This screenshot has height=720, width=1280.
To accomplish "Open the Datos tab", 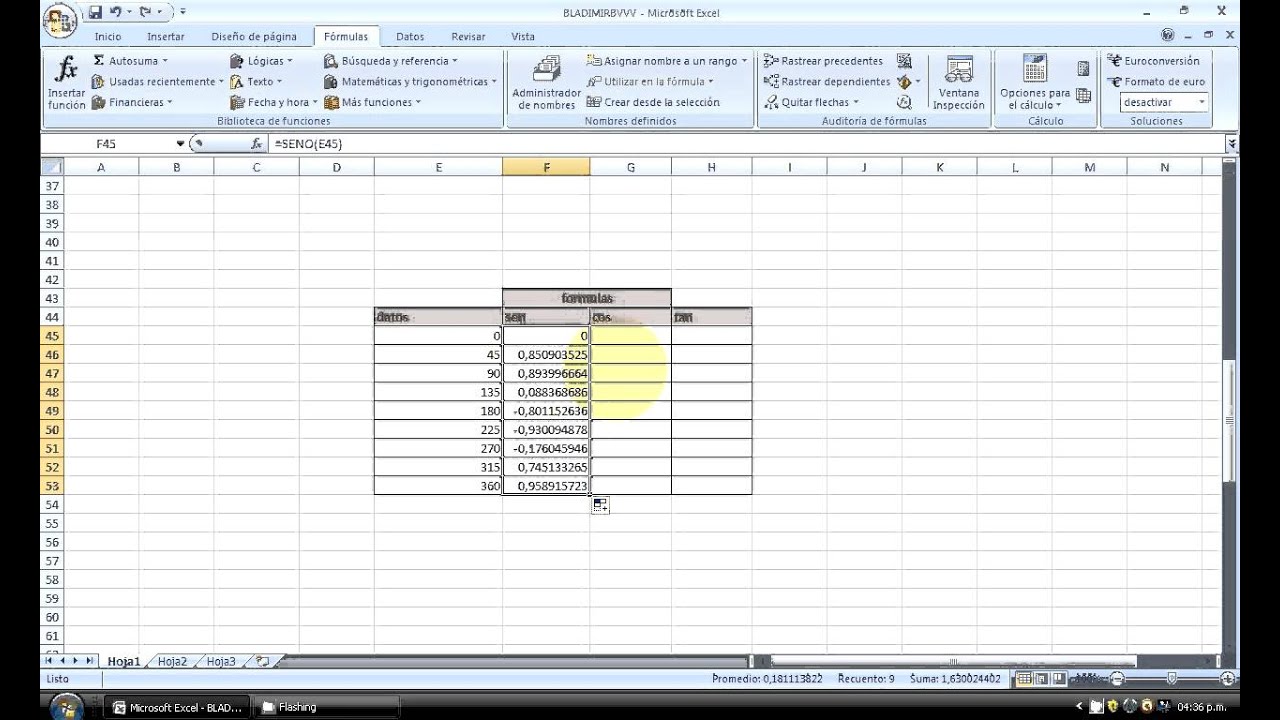I will [x=410, y=37].
